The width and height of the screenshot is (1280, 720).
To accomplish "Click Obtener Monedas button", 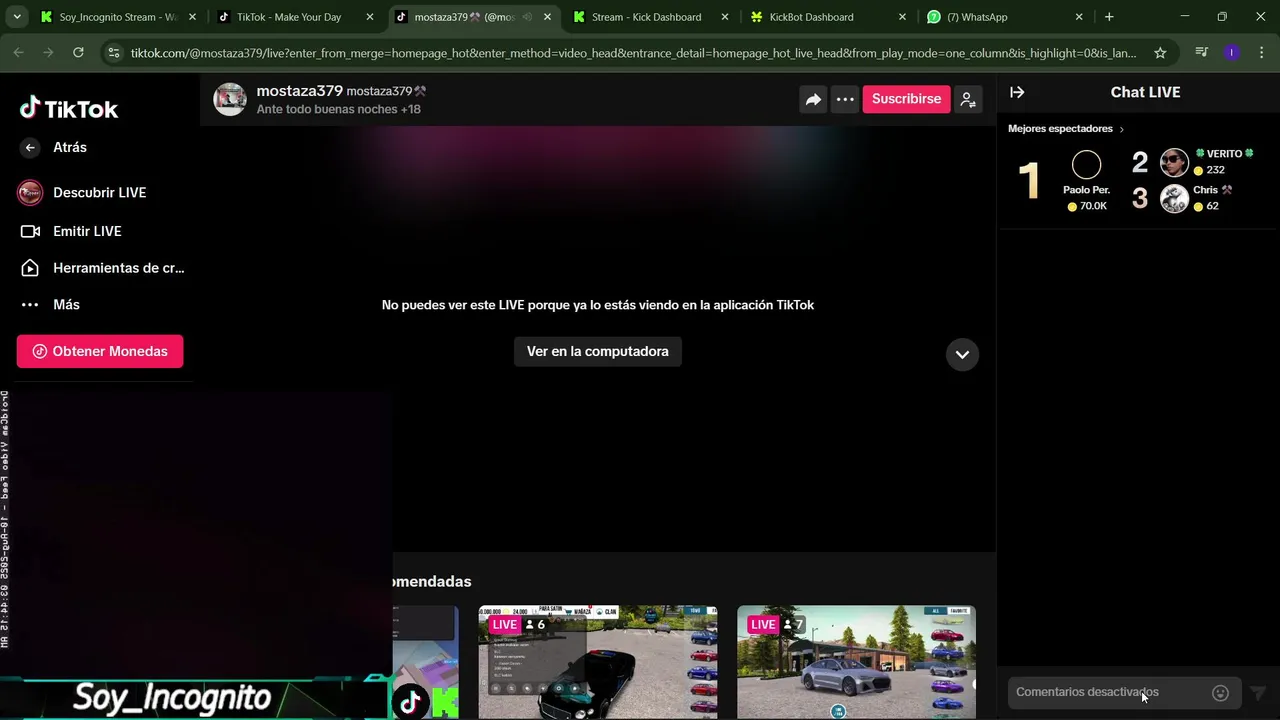I will pos(100,351).
